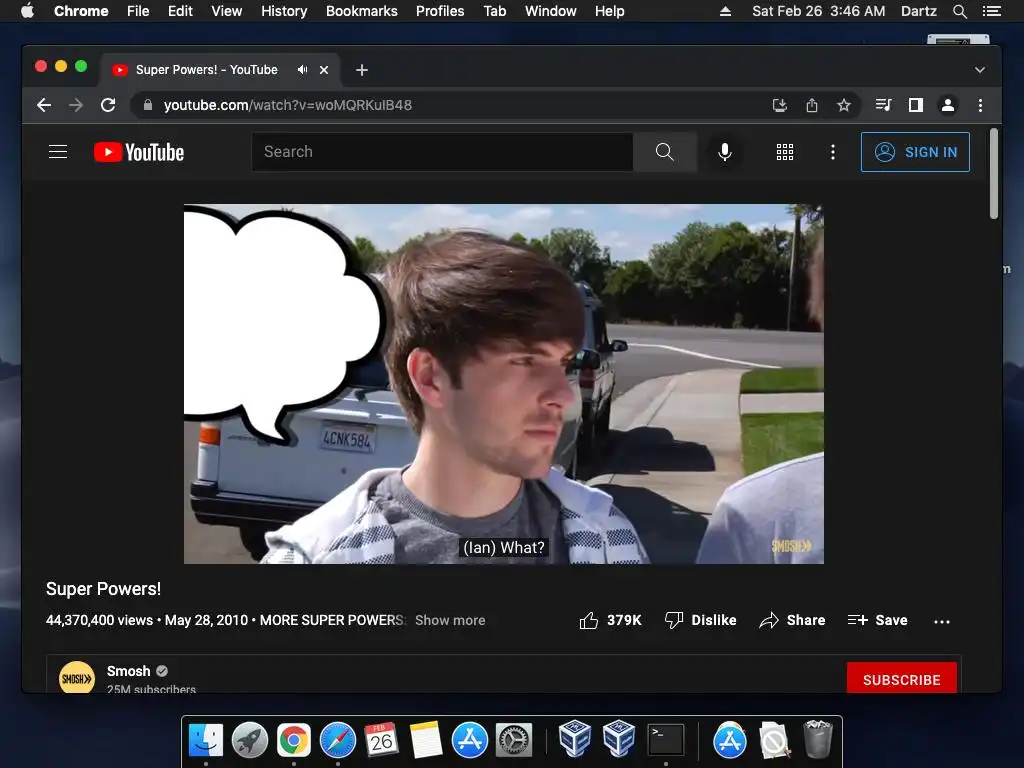This screenshot has height=768, width=1024.
Task: Open the Bookmarks menu
Action: (x=362, y=11)
